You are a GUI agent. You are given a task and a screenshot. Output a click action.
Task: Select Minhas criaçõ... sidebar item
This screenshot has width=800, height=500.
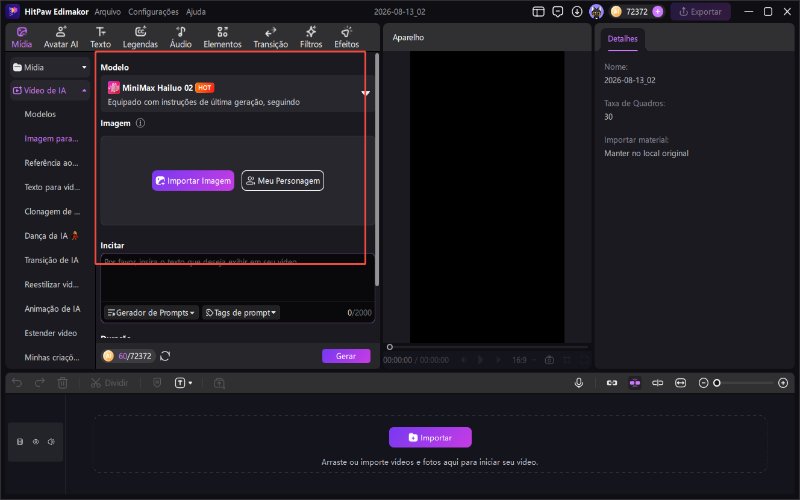click(52, 358)
